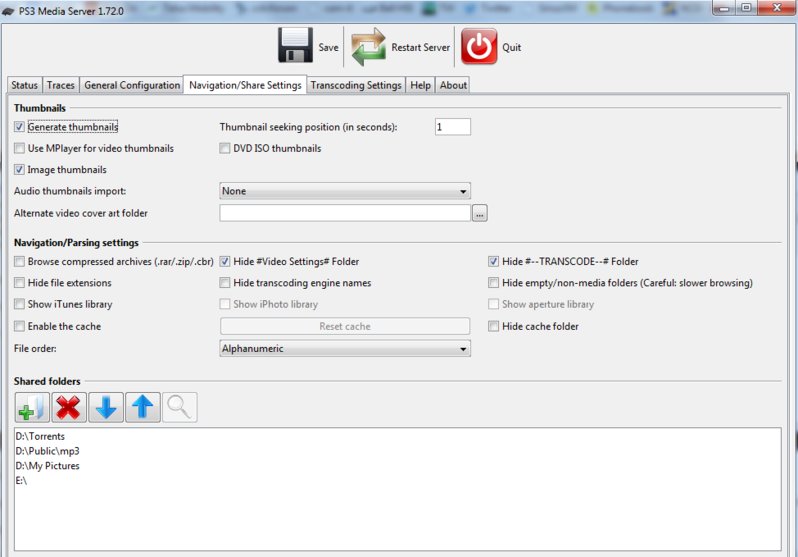Open Transcoding Settings tab

(x=356, y=85)
